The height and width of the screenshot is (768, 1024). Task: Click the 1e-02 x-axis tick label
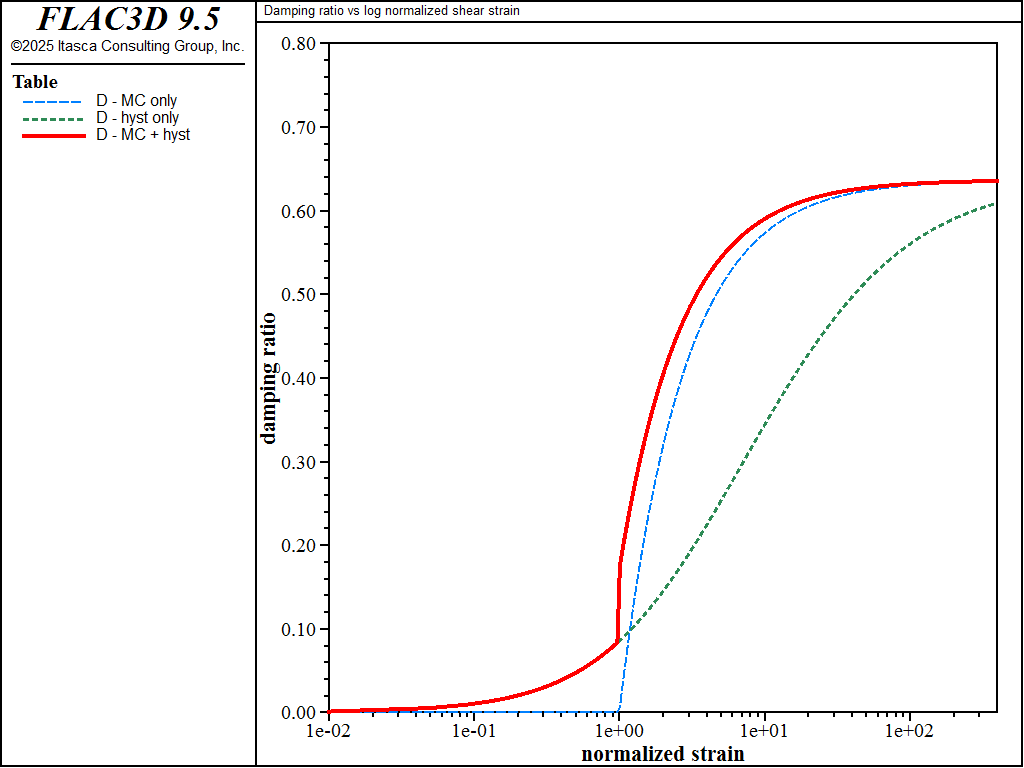[328, 731]
